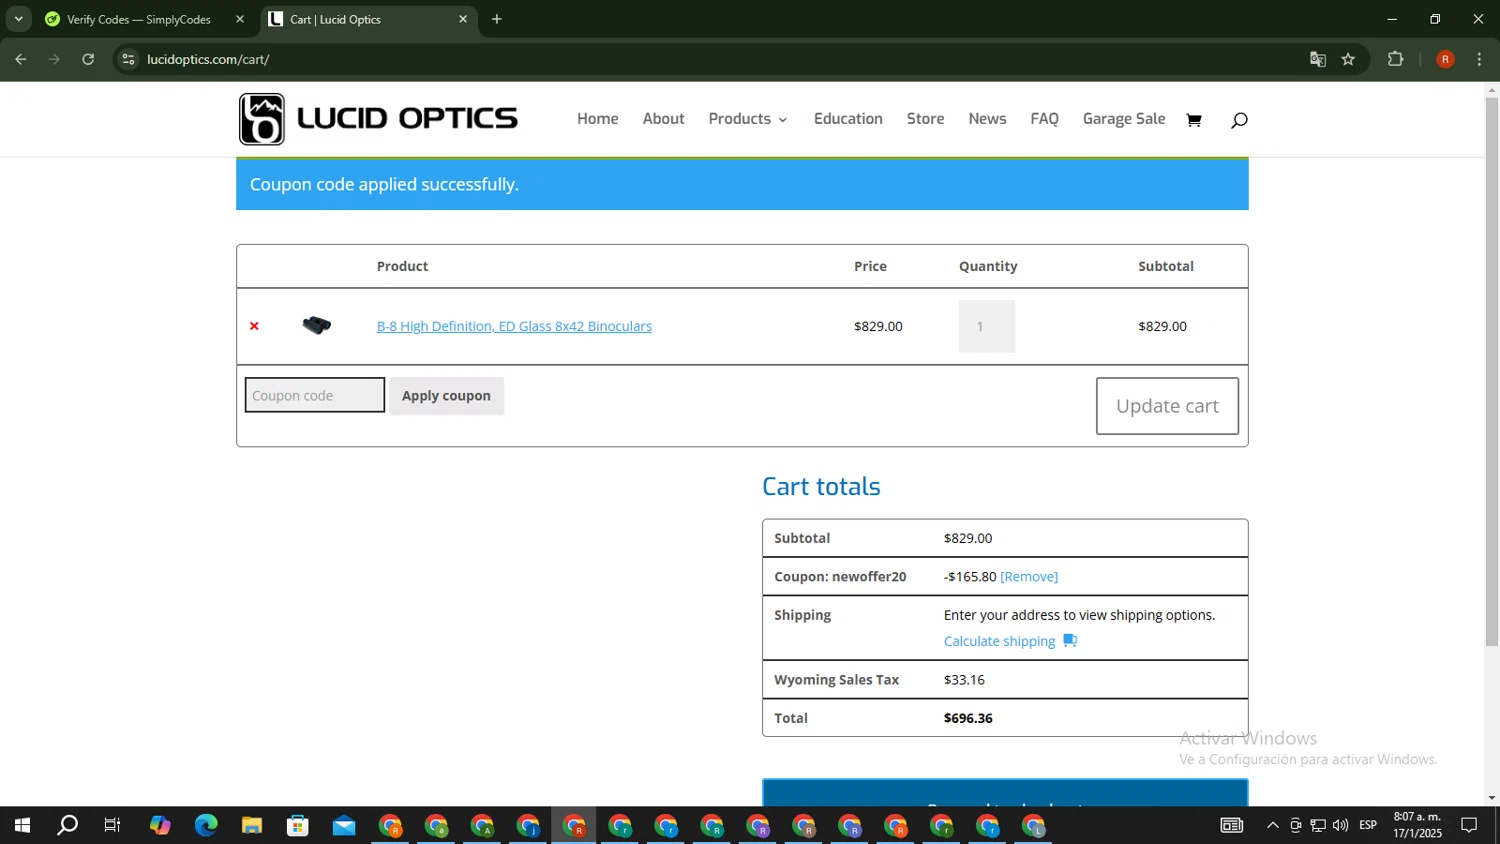This screenshot has height=844, width=1500.
Task: Open the Chrome three-dot menu
Action: click(1479, 59)
